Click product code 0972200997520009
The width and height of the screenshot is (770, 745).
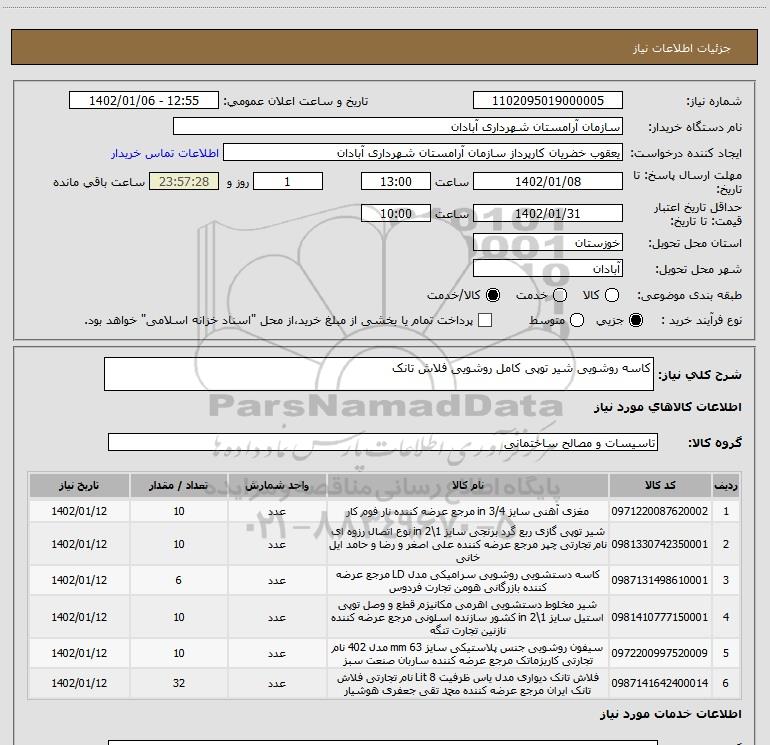(x=660, y=653)
